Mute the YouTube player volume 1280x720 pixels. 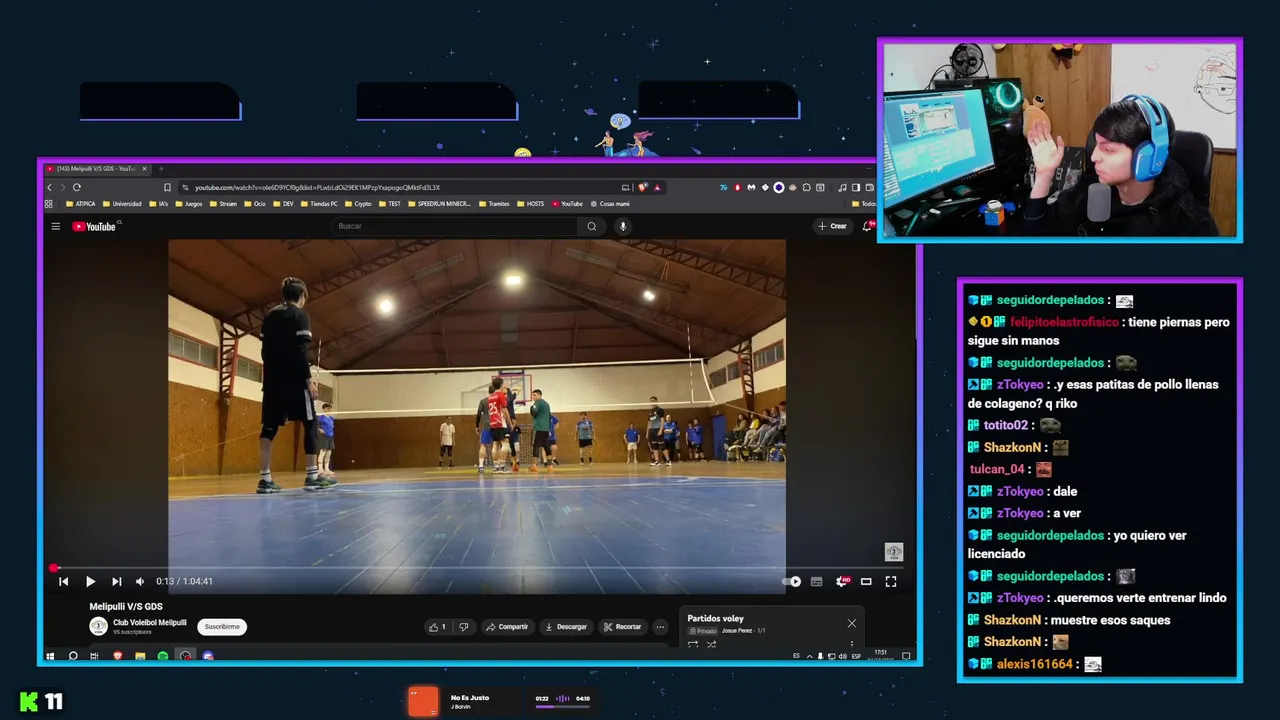click(140, 581)
